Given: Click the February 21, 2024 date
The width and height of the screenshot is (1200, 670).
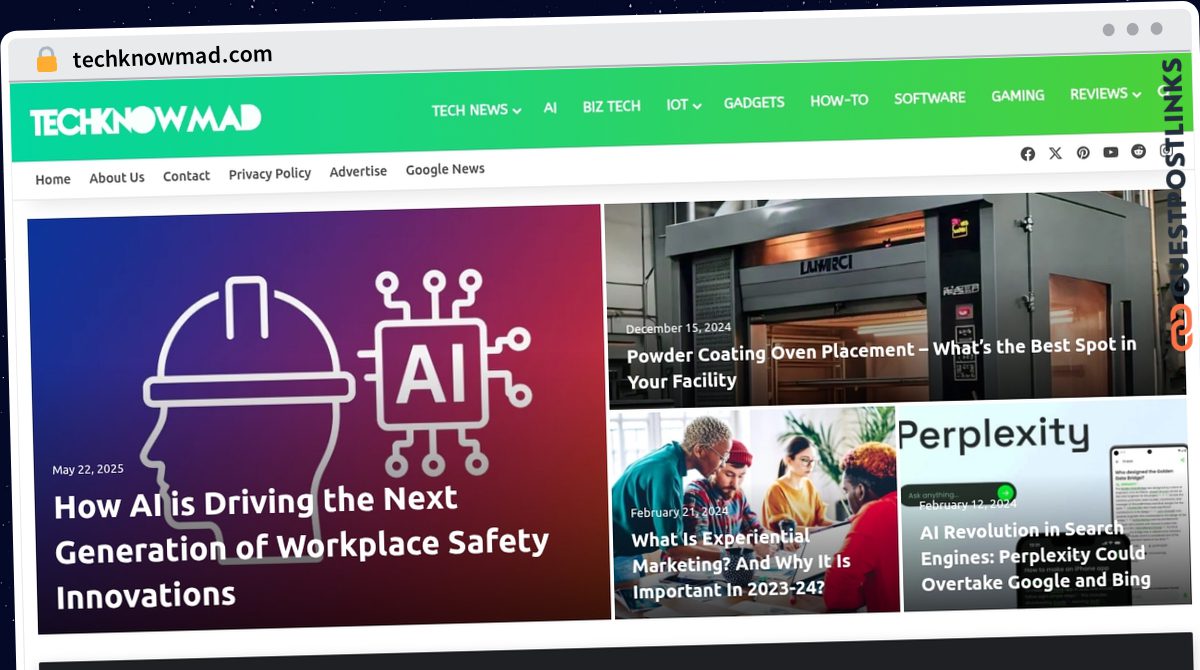Looking at the screenshot, I should pos(679,512).
